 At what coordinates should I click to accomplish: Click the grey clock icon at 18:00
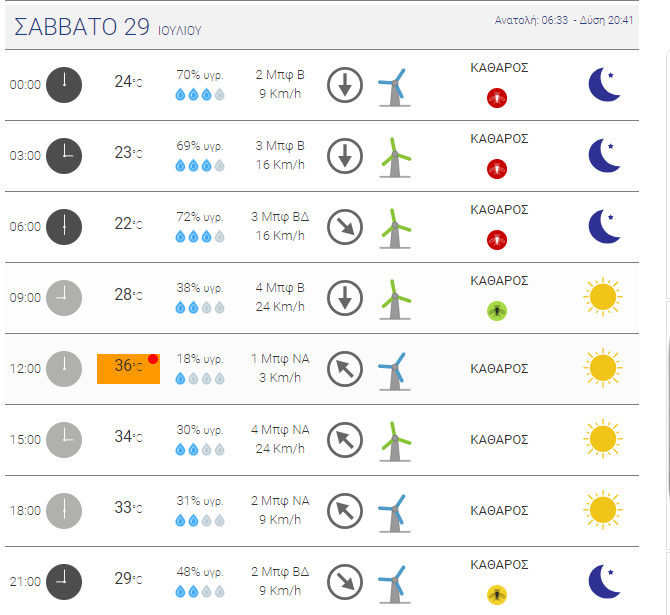point(64,511)
